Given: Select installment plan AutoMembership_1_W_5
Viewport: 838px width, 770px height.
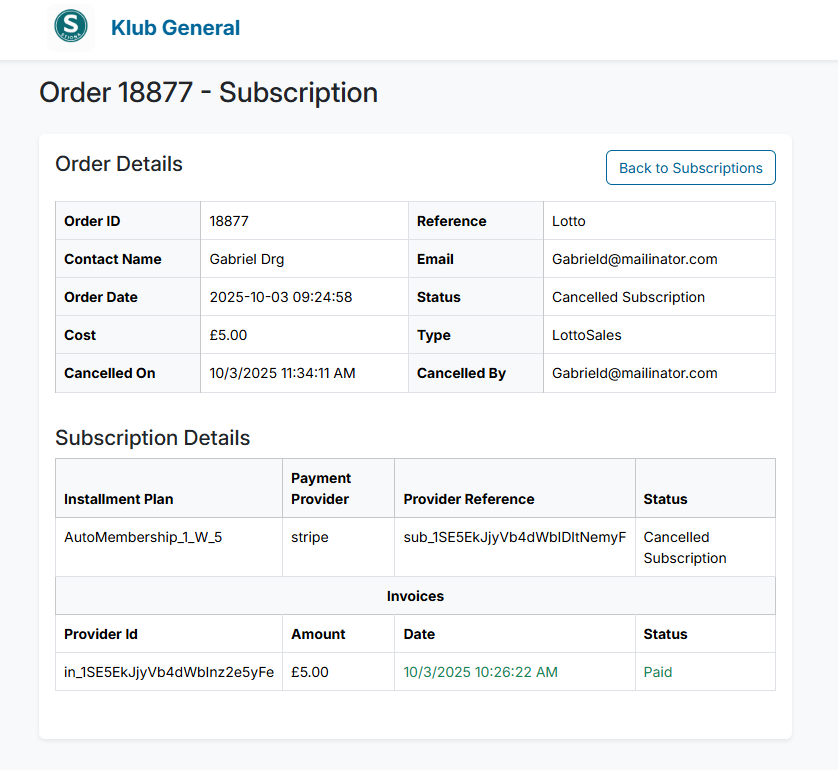Looking at the screenshot, I should (143, 537).
